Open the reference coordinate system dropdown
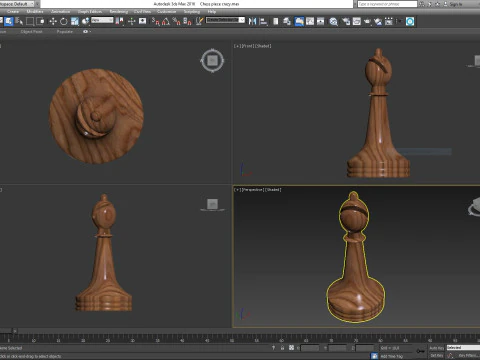 click(x=102, y=20)
